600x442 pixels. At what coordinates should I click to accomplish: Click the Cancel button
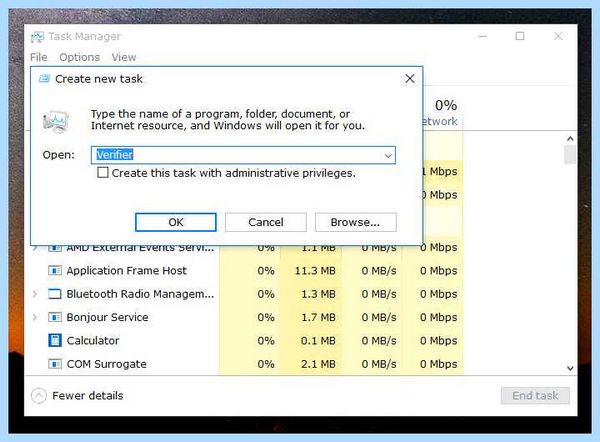point(266,222)
